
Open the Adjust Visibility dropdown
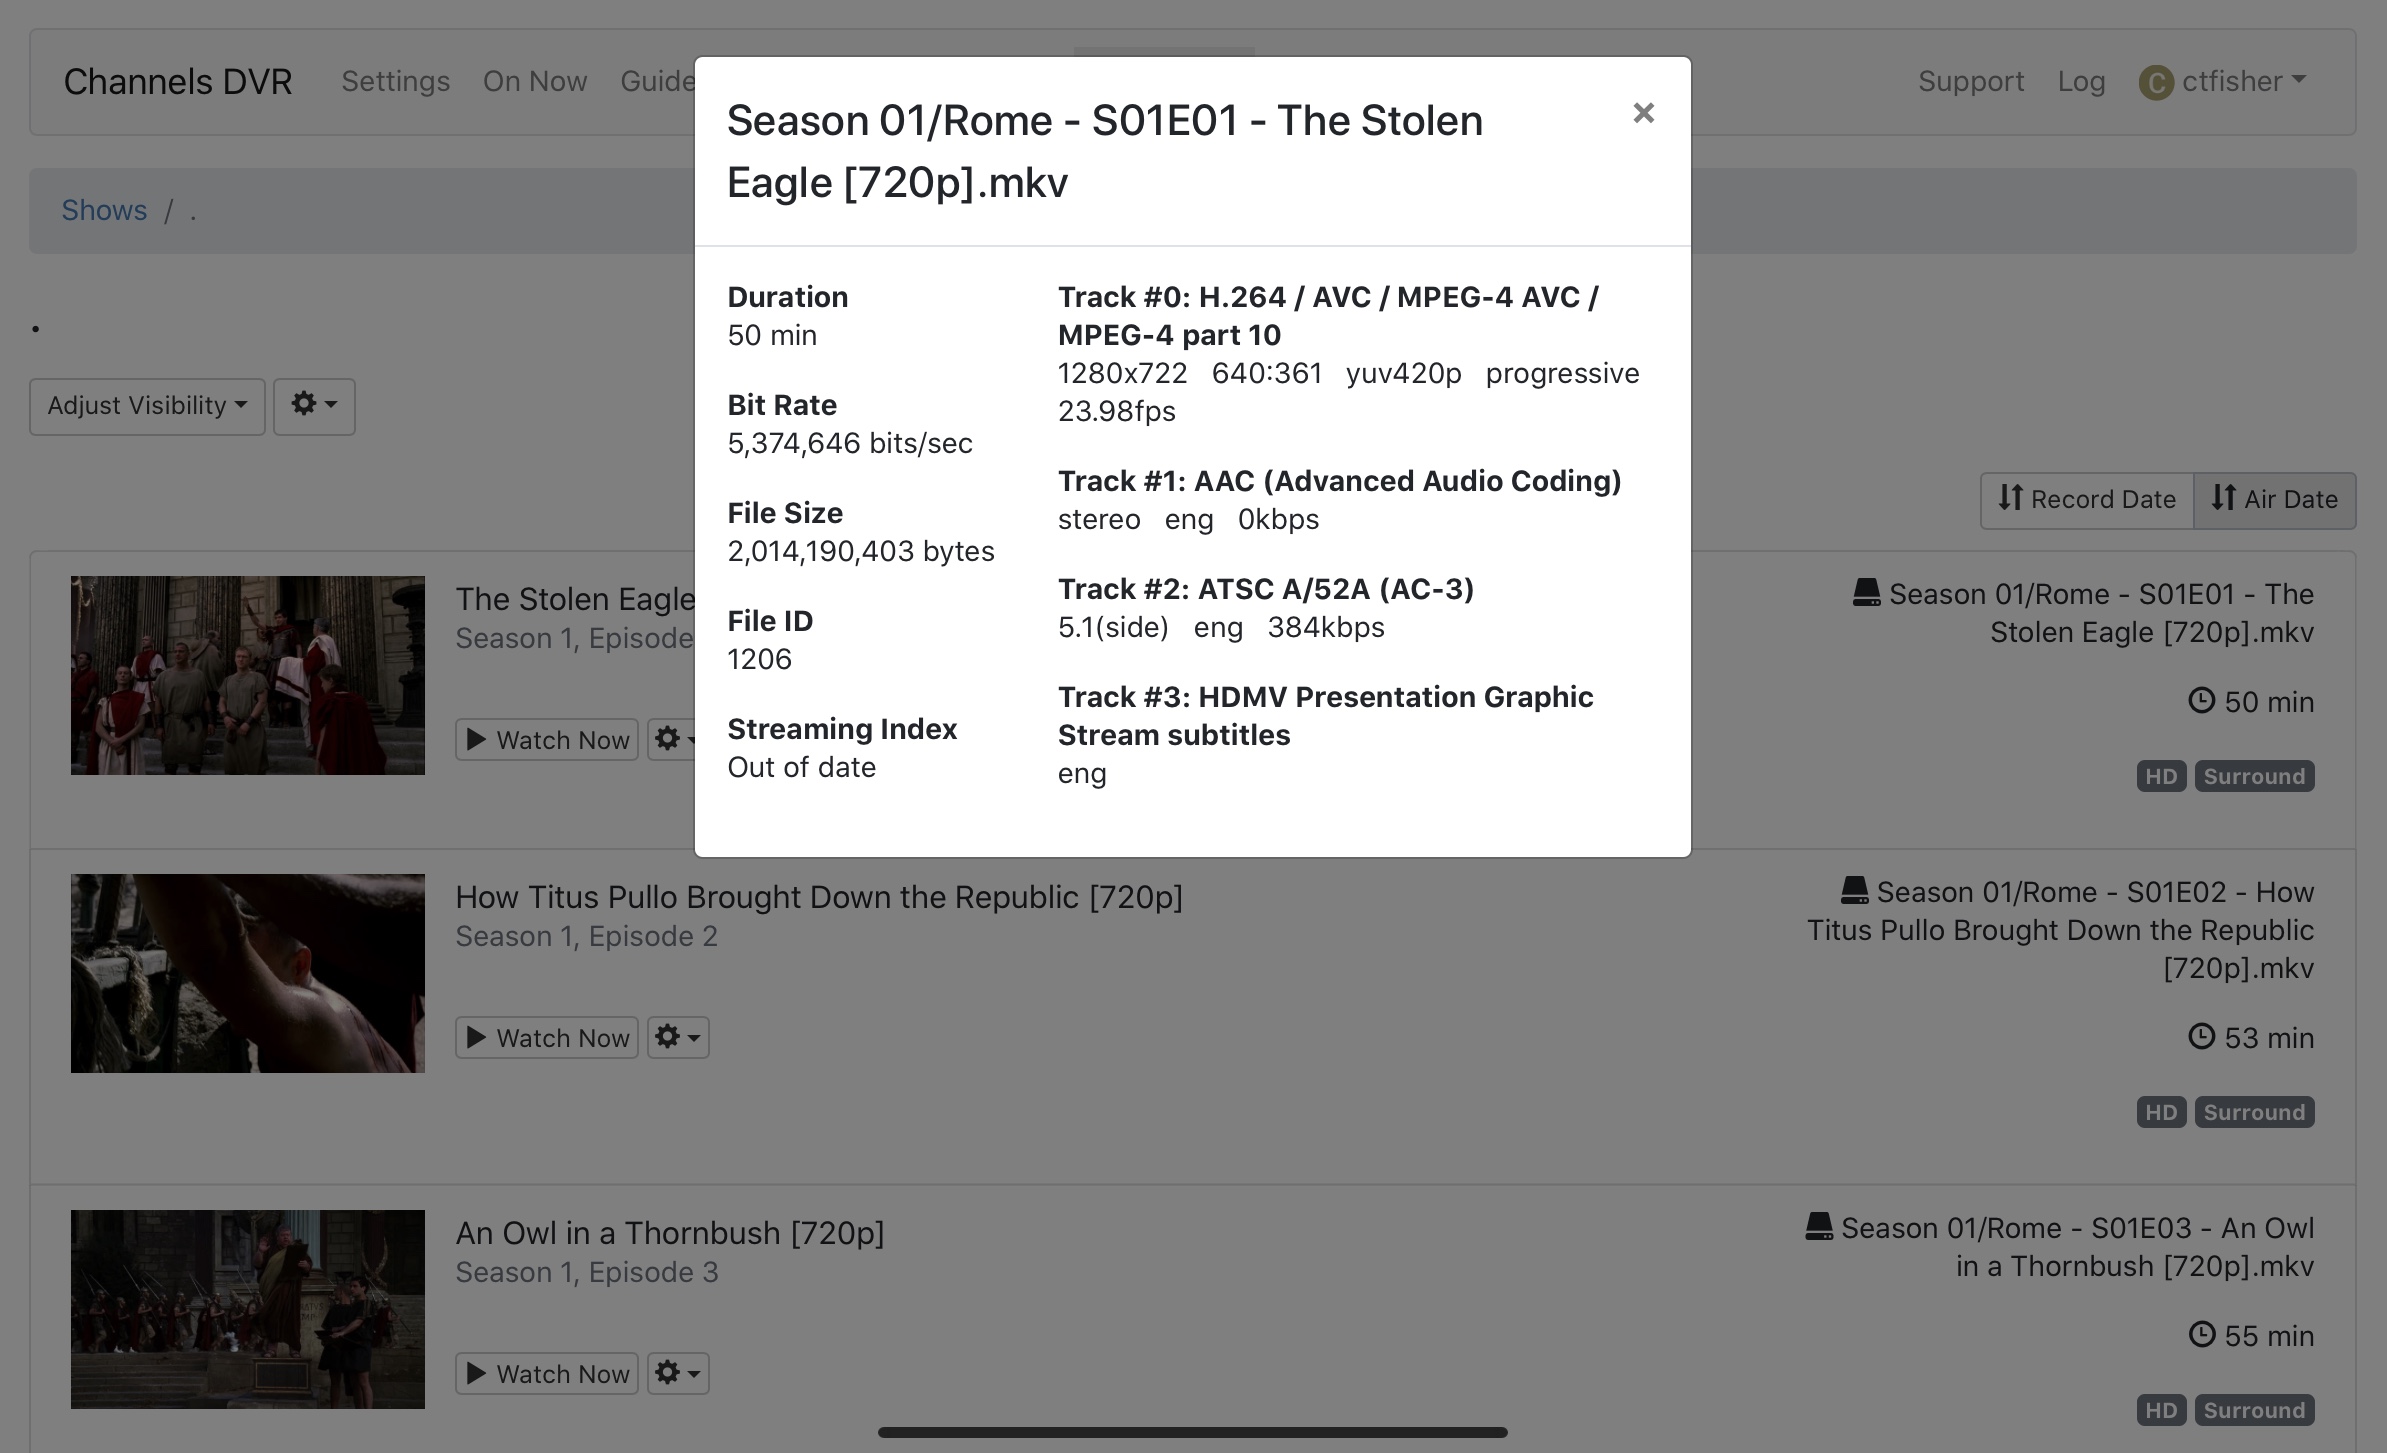147,406
